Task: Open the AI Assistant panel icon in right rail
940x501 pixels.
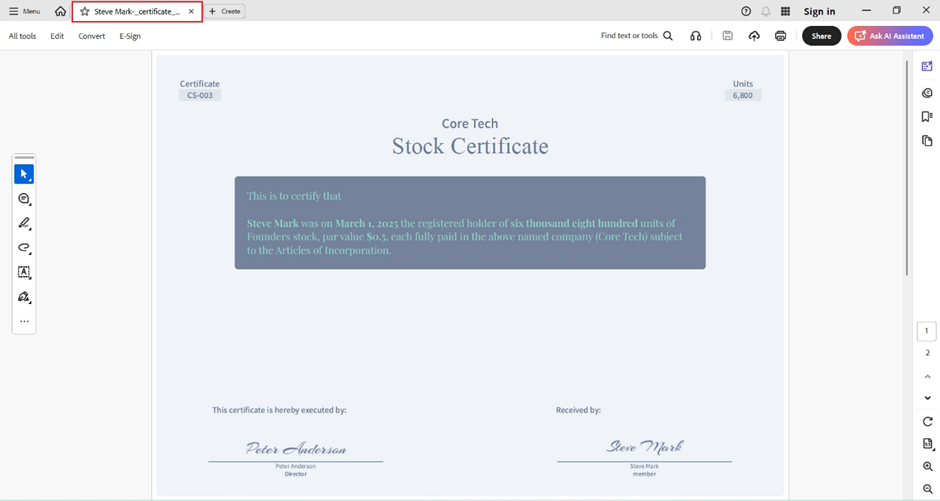Action: [927, 67]
